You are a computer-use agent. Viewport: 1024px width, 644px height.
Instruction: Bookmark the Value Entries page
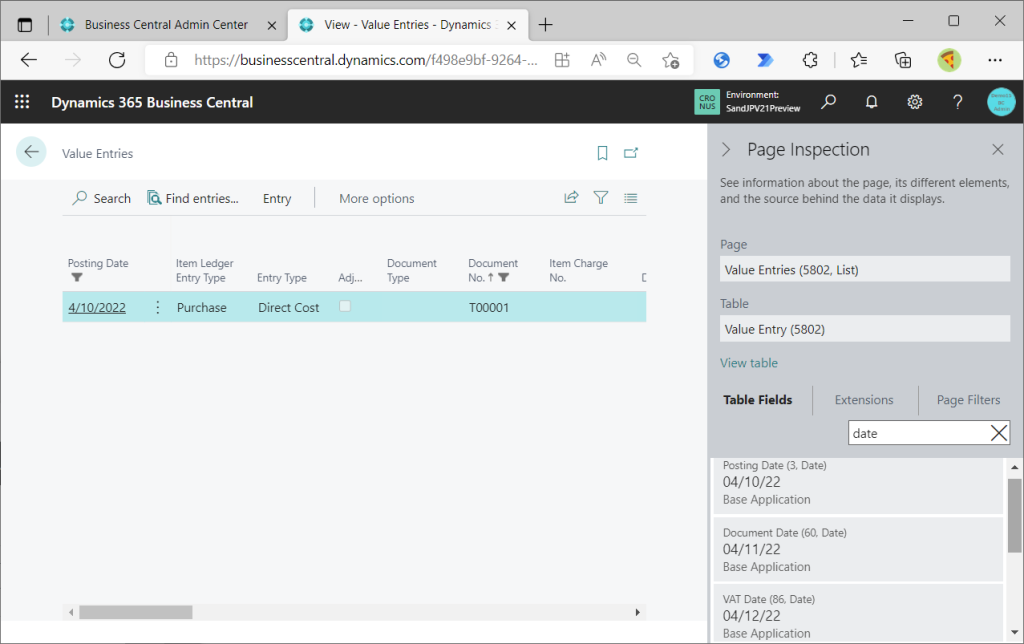coord(602,153)
